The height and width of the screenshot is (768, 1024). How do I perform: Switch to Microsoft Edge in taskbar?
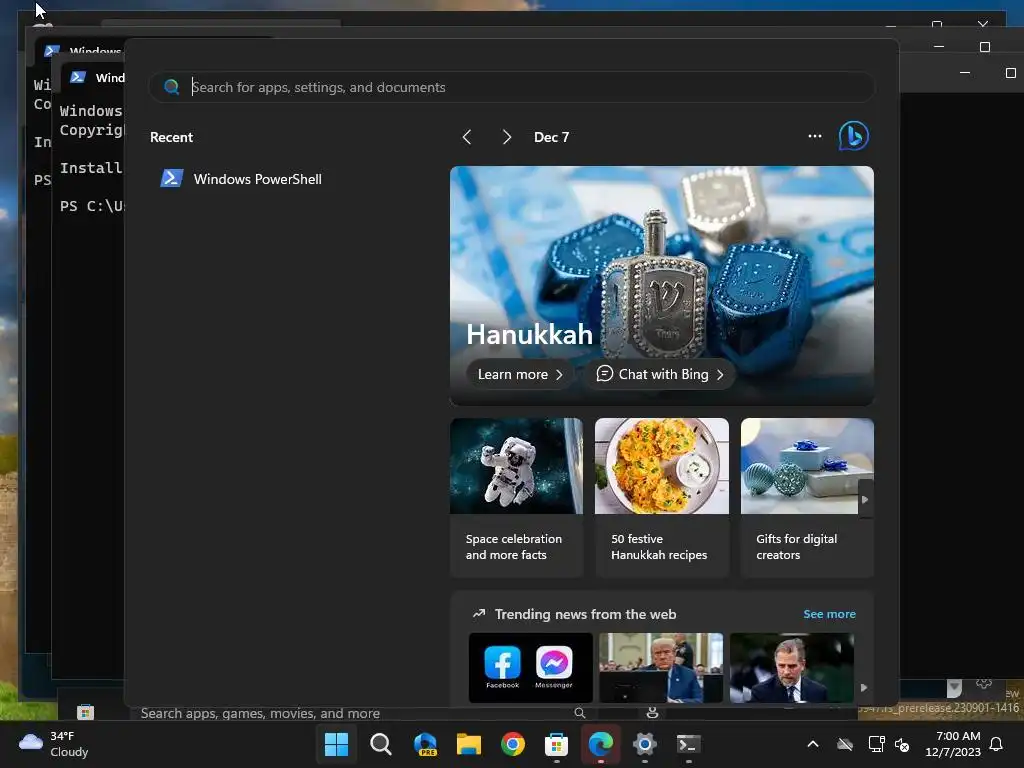pyautogui.click(x=601, y=744)
